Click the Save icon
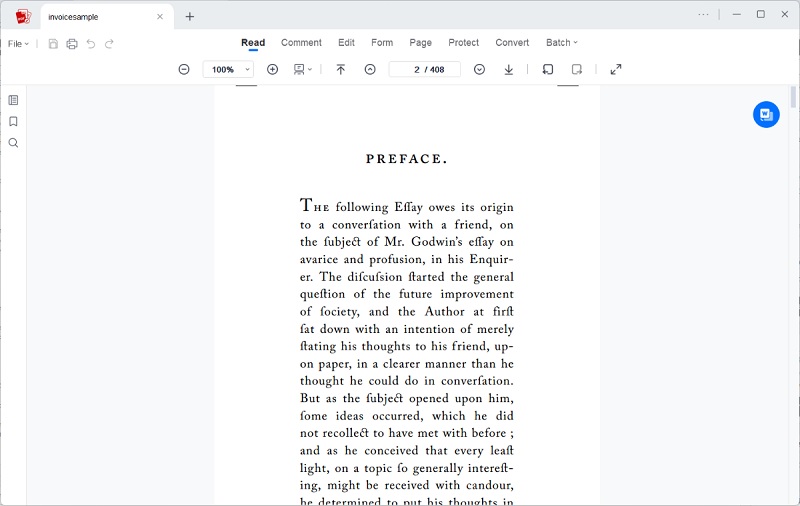Screen dimensions: 800x506 click(53, 44)
